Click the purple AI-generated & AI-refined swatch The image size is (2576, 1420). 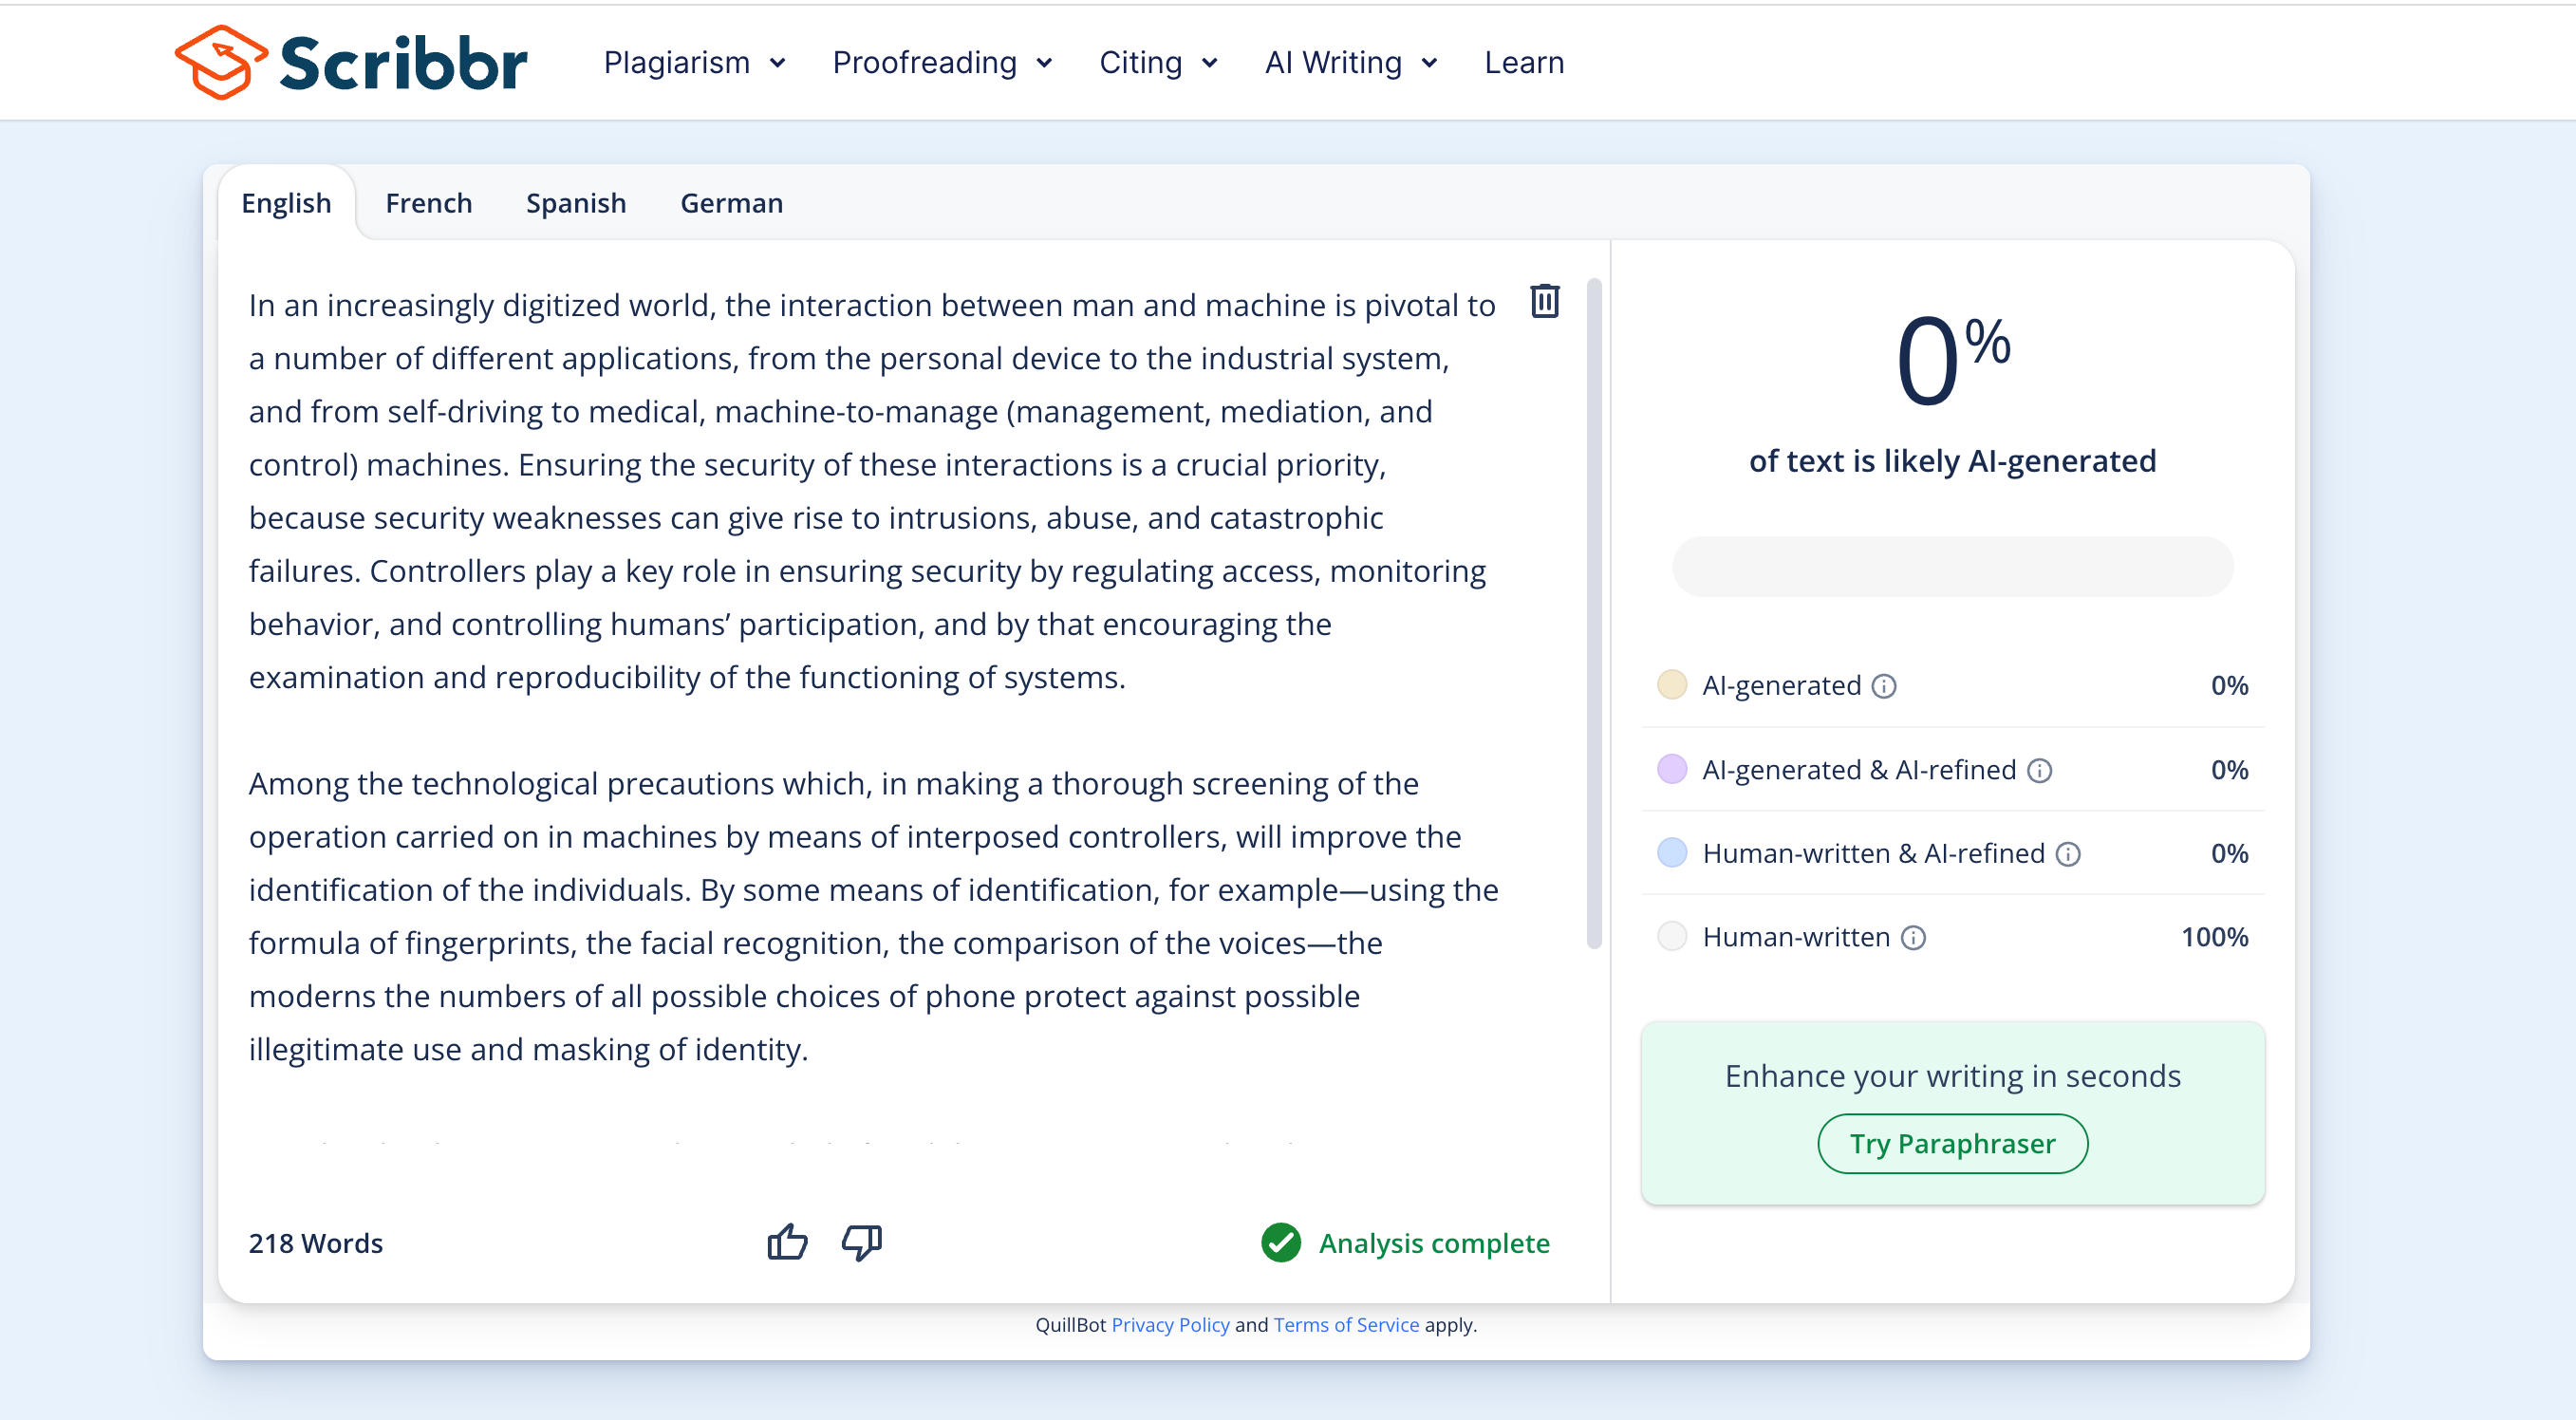tap(1671, 769)
